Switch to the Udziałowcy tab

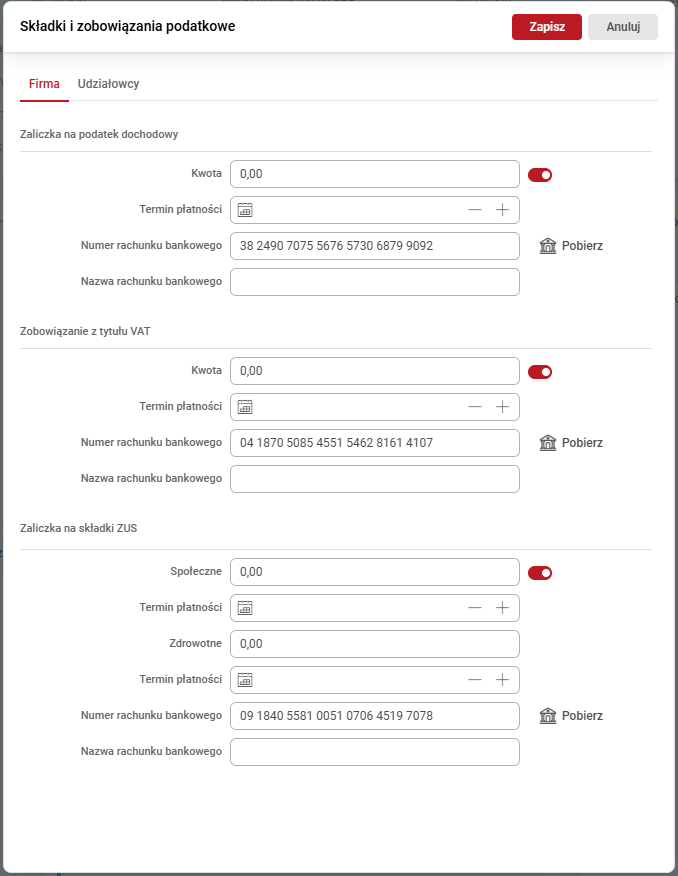coord(108,84)
